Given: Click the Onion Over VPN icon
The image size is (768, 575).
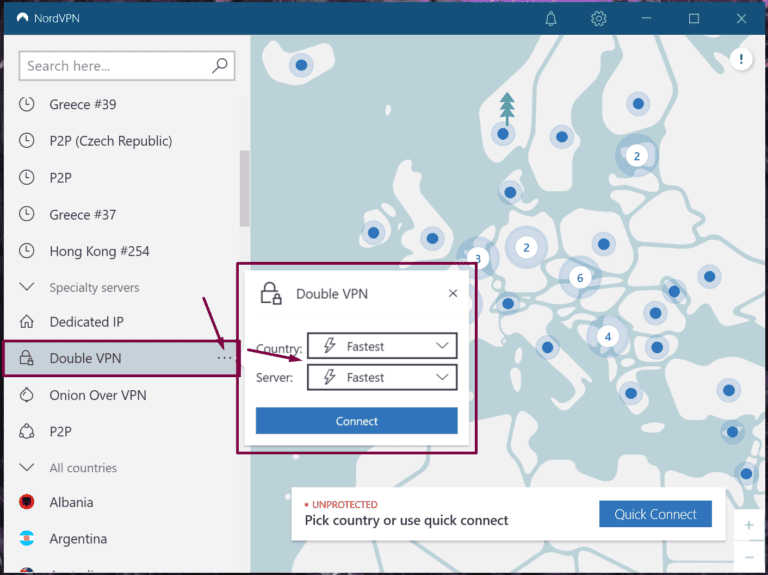Looking at the screenshot, I should point(28,395).
